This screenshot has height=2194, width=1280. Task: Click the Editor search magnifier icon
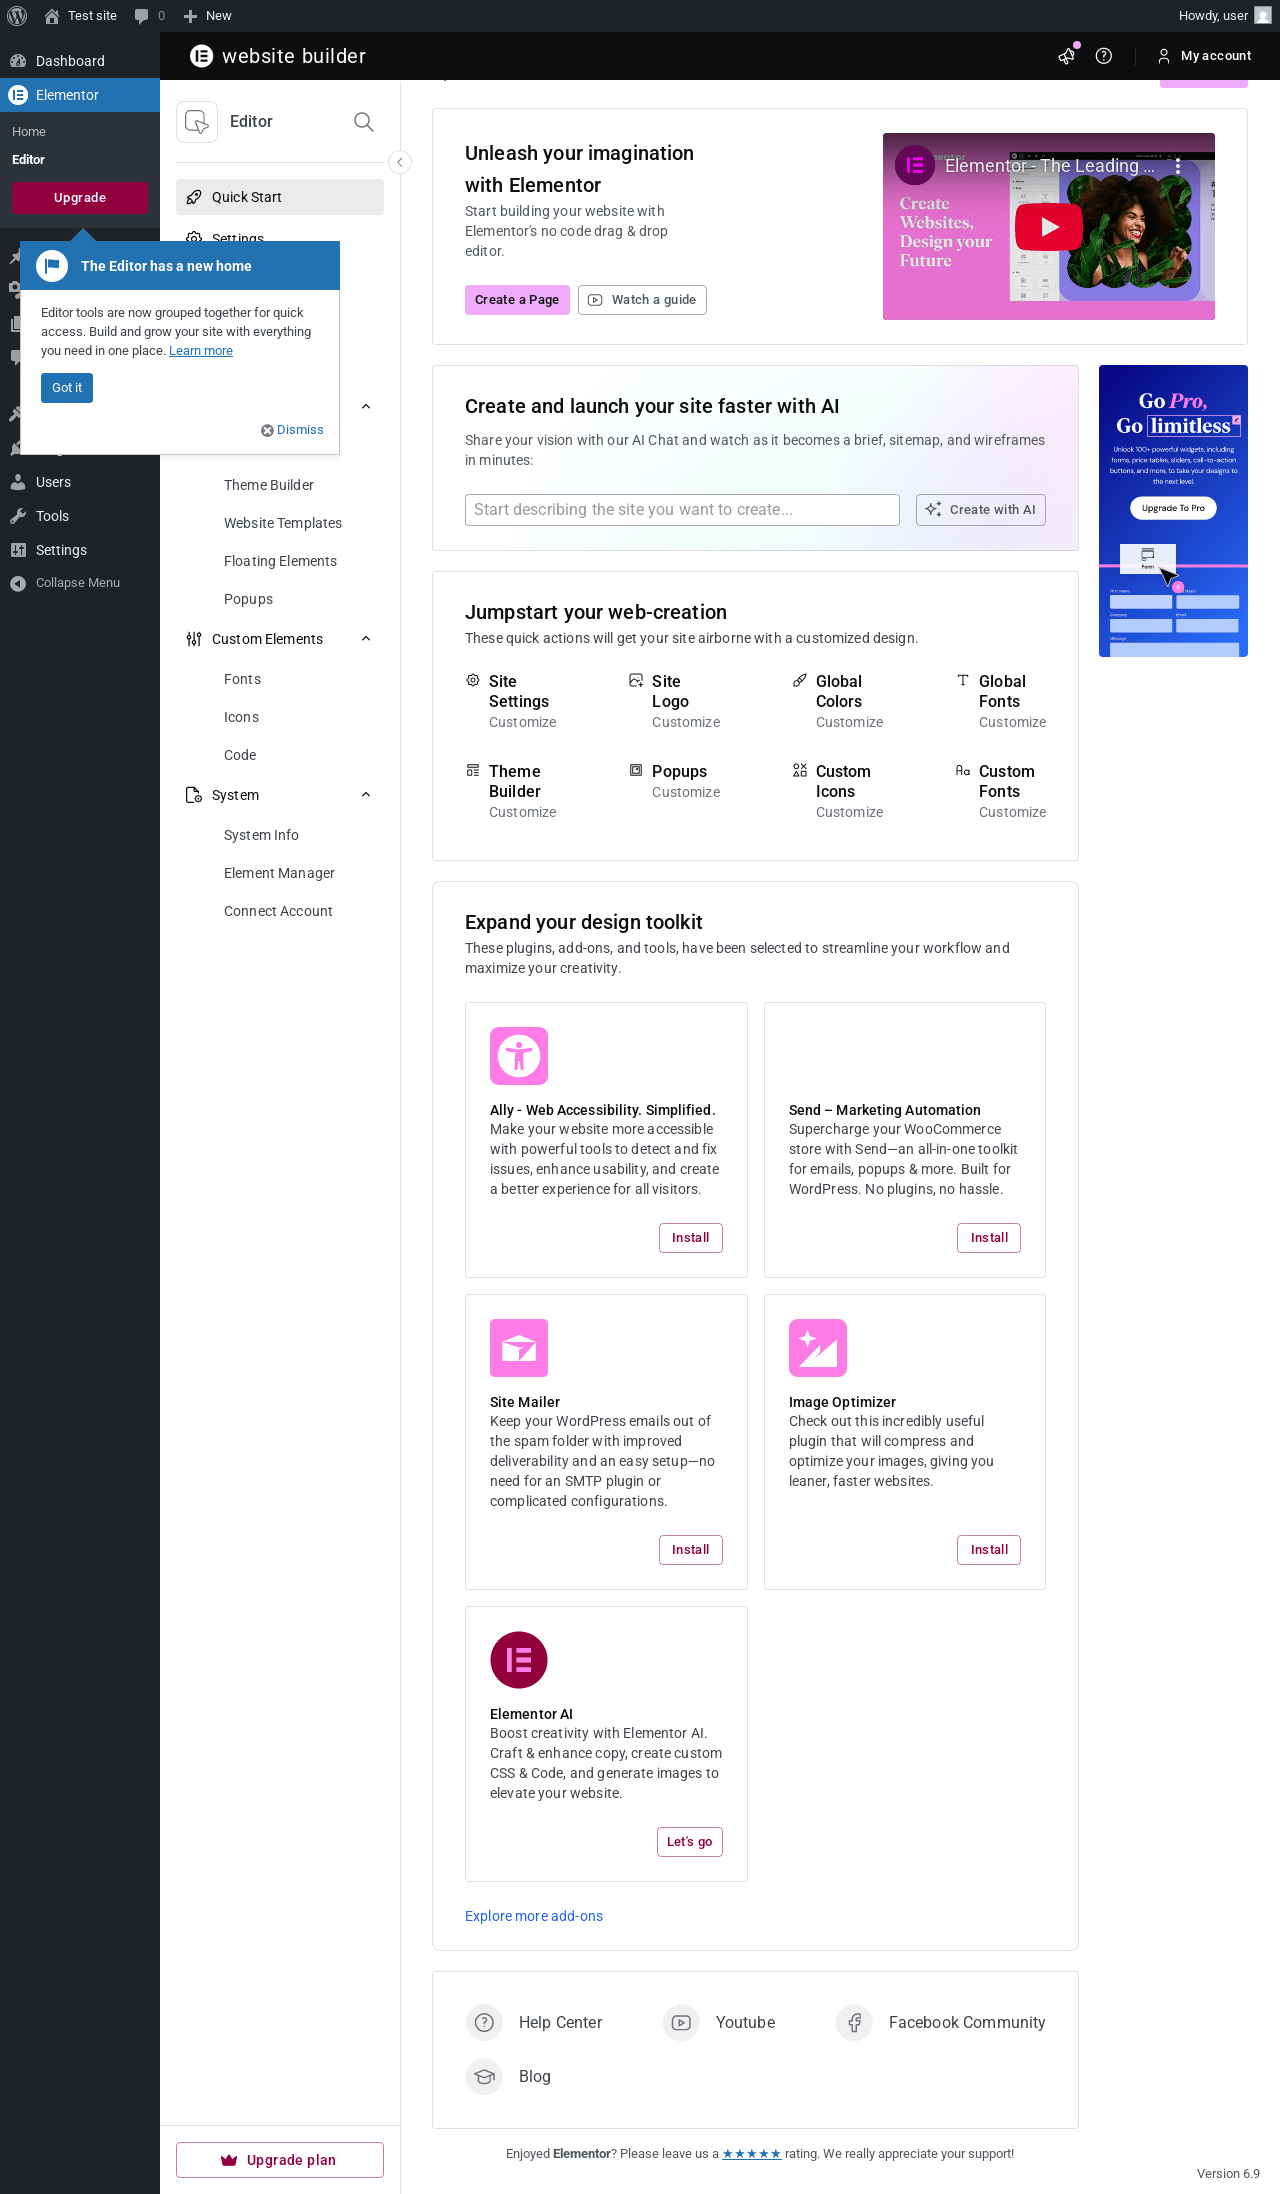tap(364, 122)
